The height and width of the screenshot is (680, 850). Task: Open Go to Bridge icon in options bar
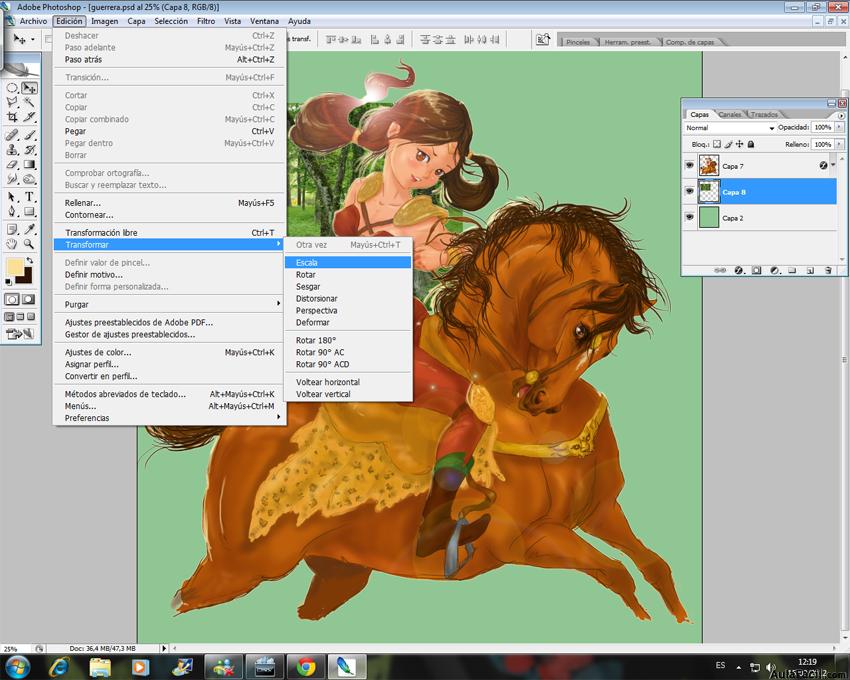click(543, 40)
